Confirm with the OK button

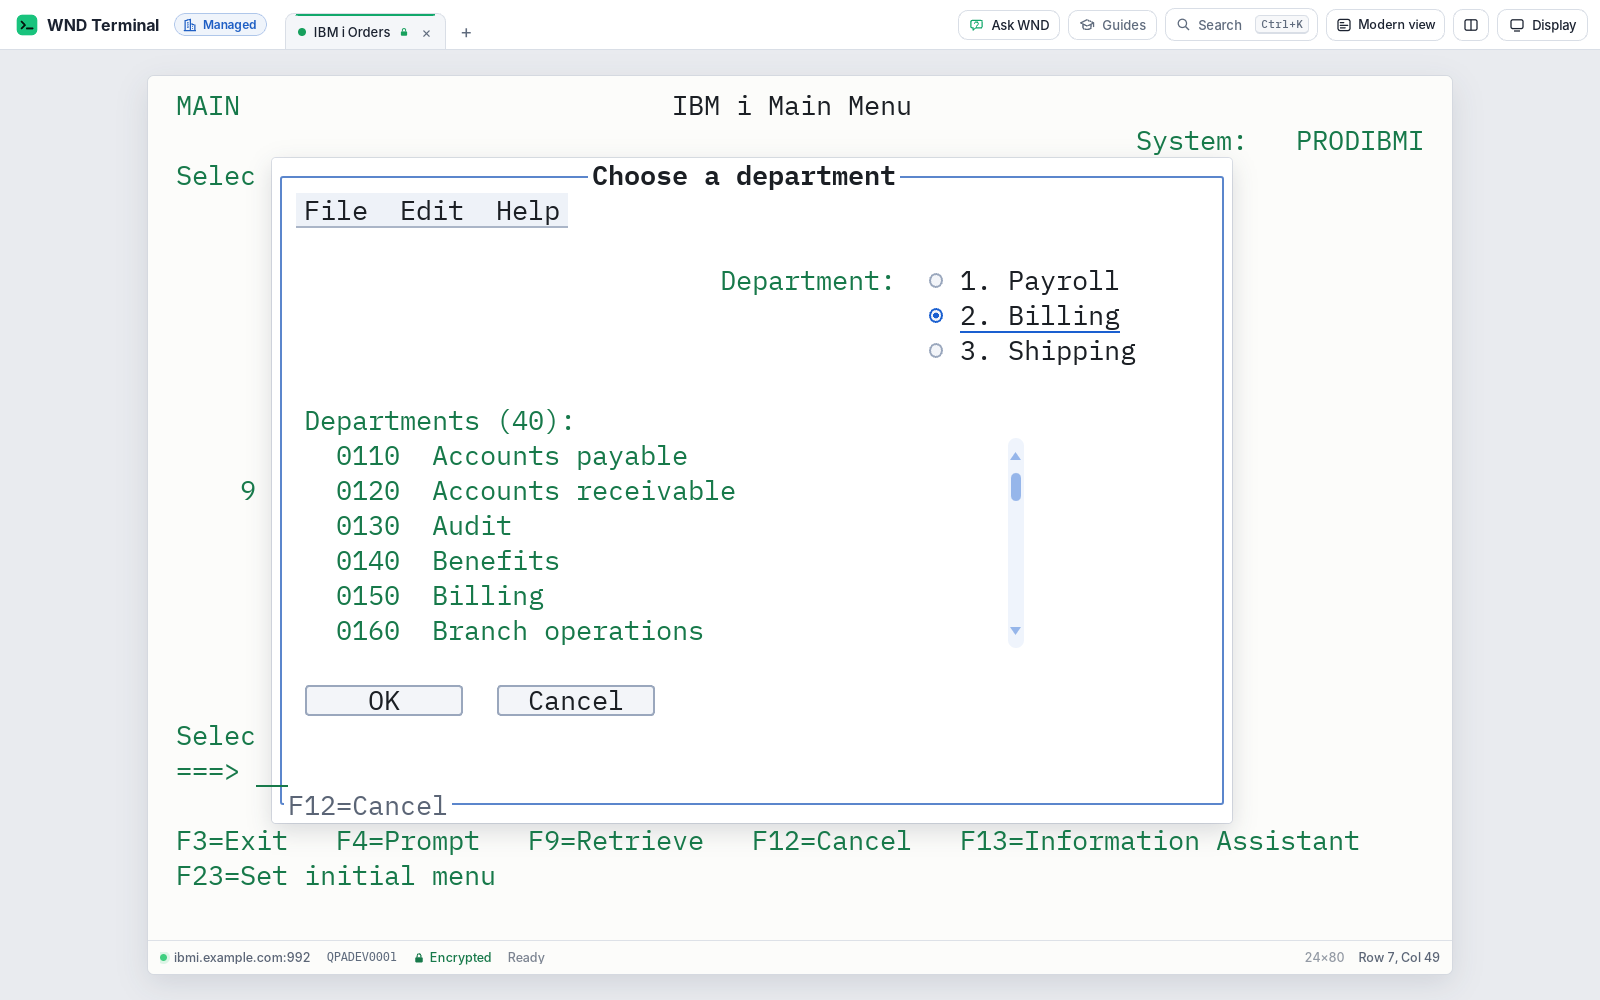(x=384, y=701)
